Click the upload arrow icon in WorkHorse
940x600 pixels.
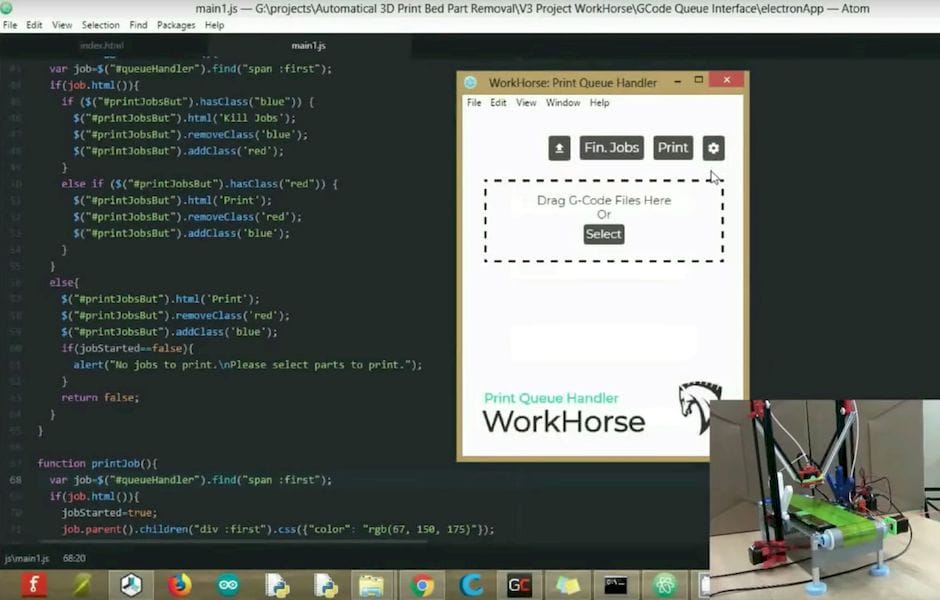[559, 148]
